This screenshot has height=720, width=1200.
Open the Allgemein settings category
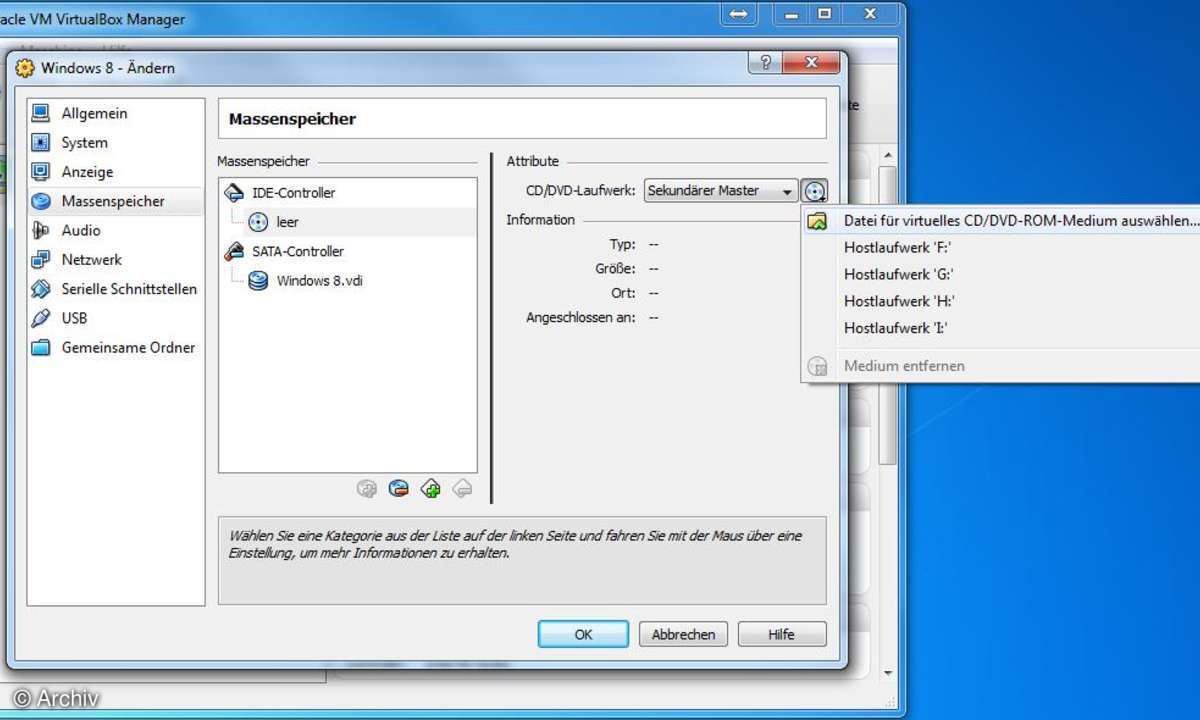pyautogui.click(x=94, y=114)
